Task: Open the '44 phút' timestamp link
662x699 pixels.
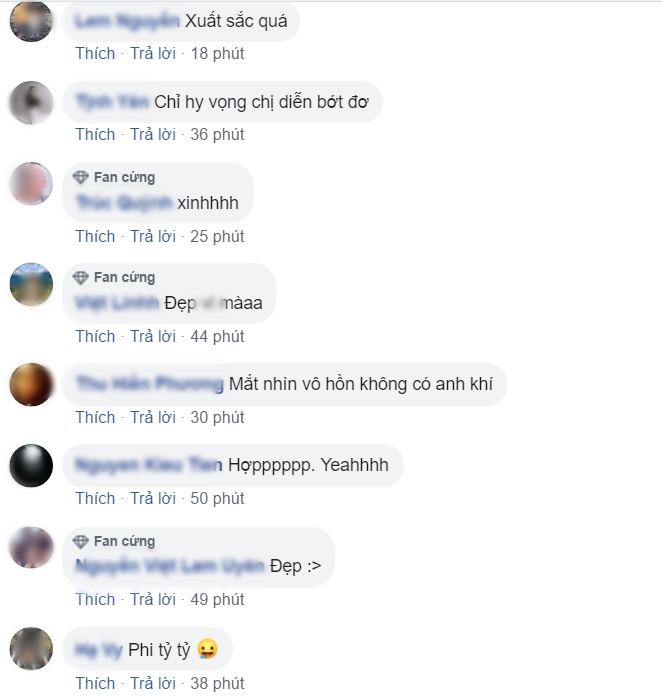Action: tap(217, 337)
